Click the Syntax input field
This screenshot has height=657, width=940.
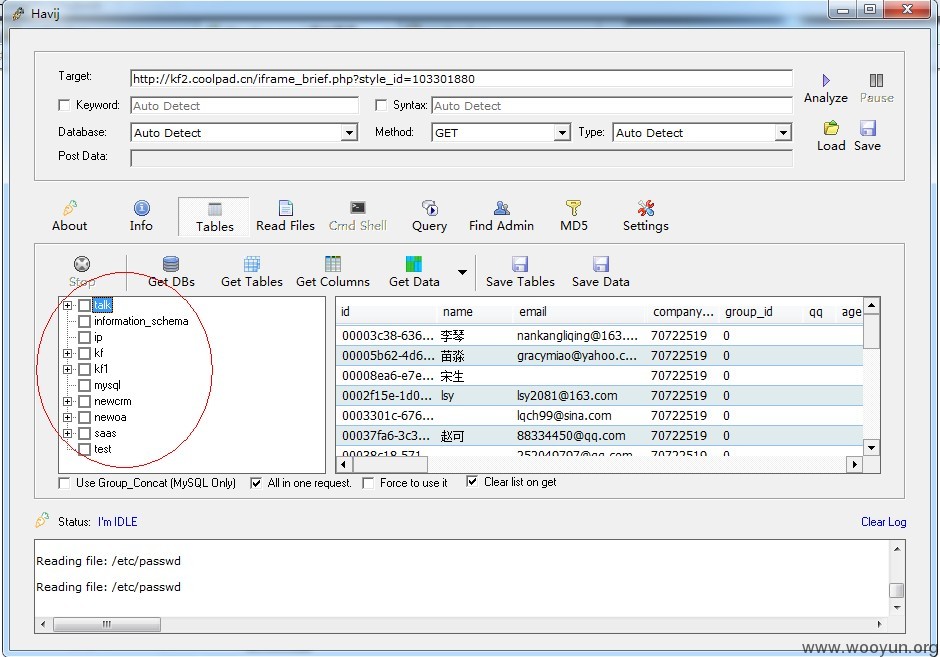(x=611, y=106)
